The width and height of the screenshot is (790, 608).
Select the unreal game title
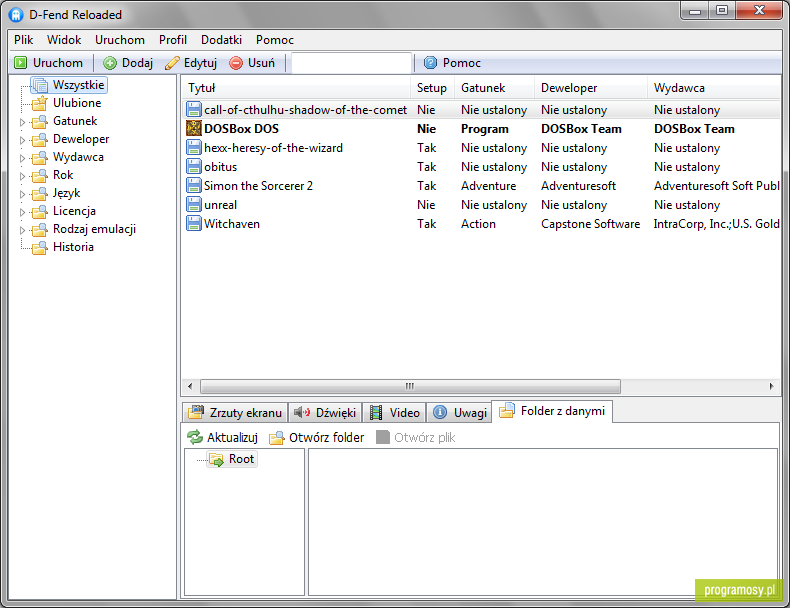pos(220,205)
